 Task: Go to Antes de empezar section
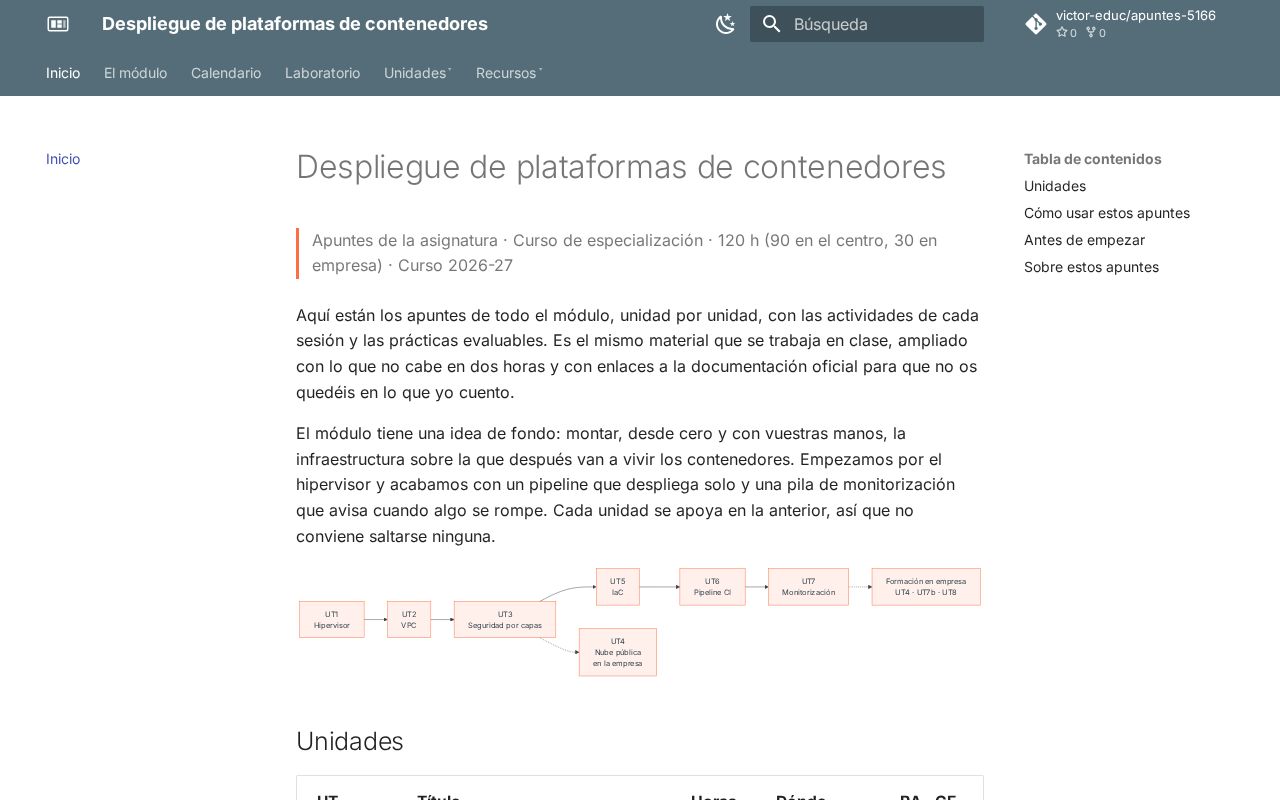coord(1084,240)
